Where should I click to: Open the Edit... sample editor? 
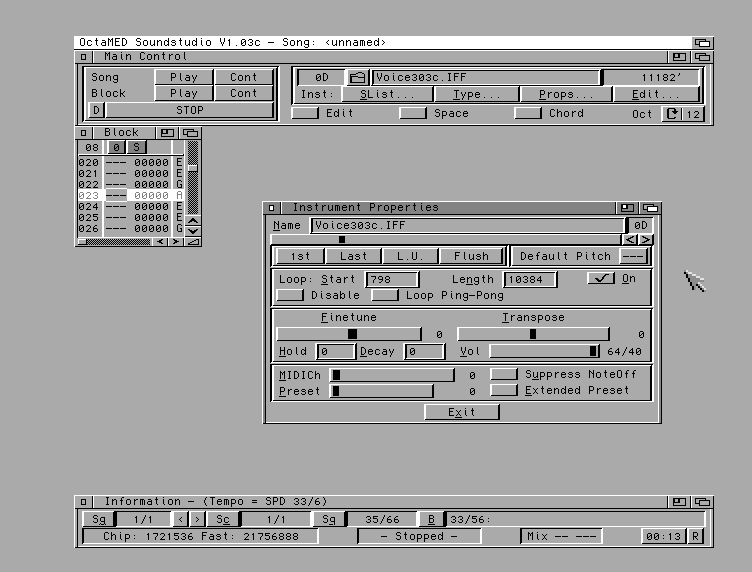(656, 94)
